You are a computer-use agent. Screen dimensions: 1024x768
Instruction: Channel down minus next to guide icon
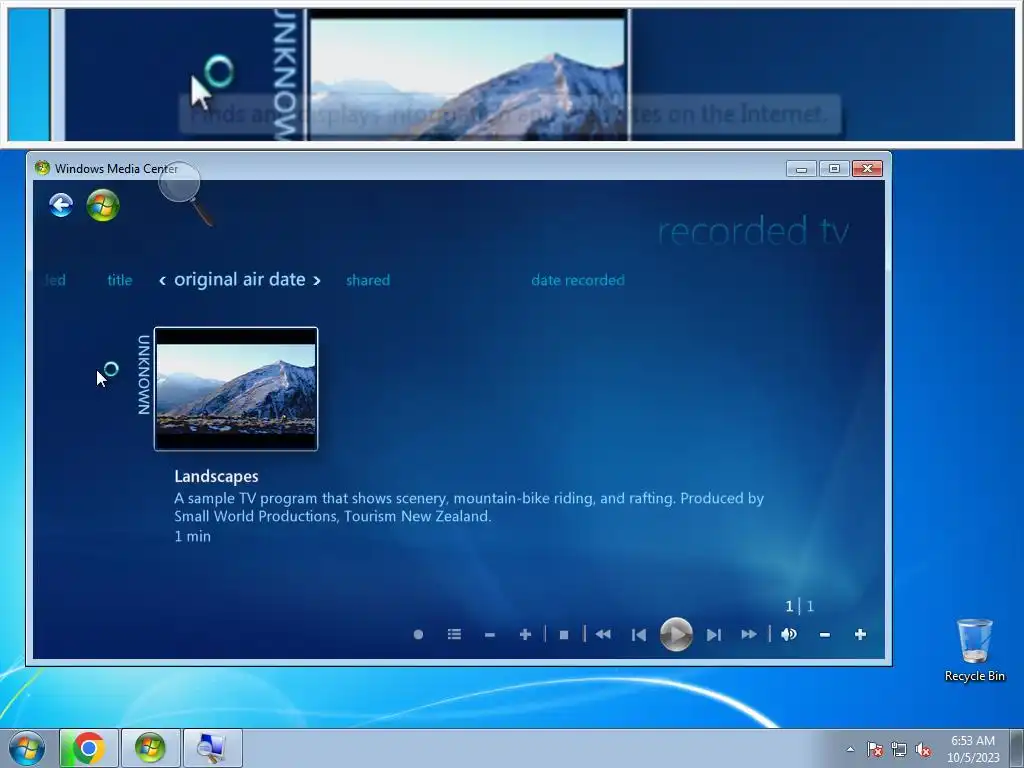490,634
